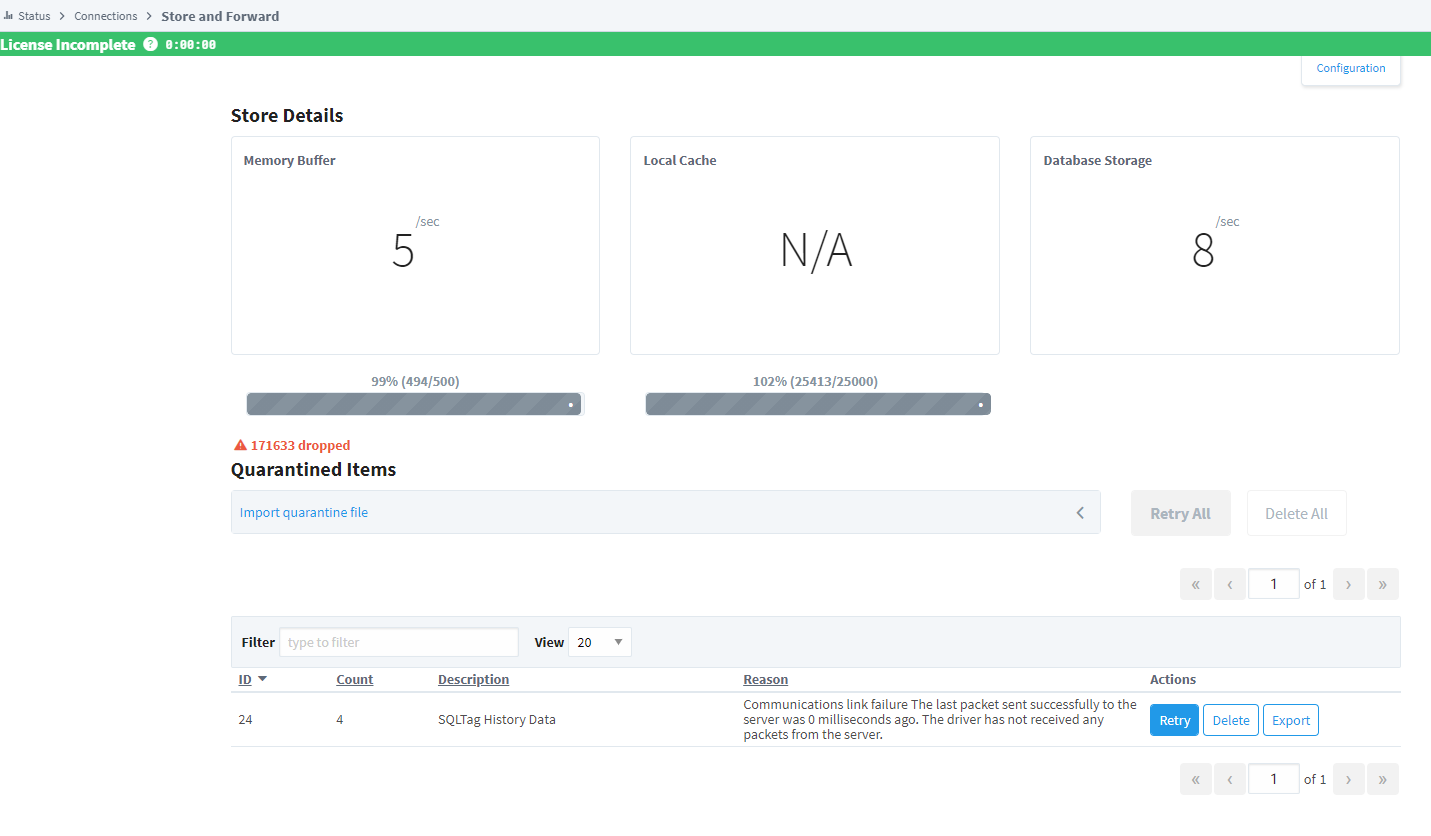Image resolution: width=1431 pixels, height=836 pixels.
Task: Sort table by the Count column header
Action: (x=354, y=679)
